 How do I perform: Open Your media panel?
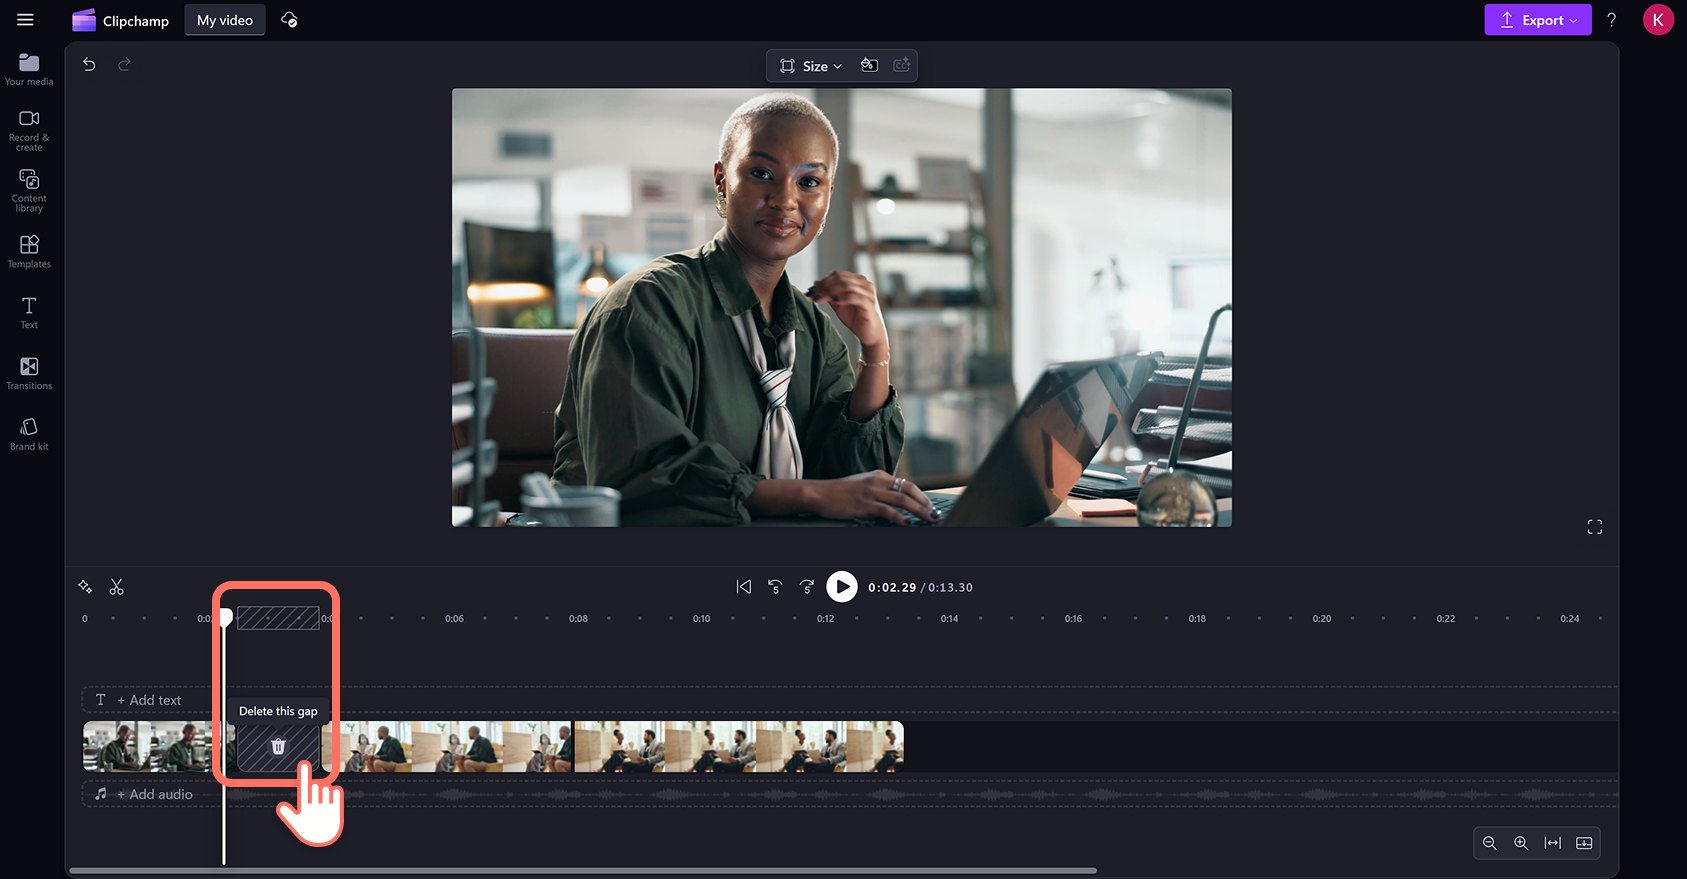(29, 69)
